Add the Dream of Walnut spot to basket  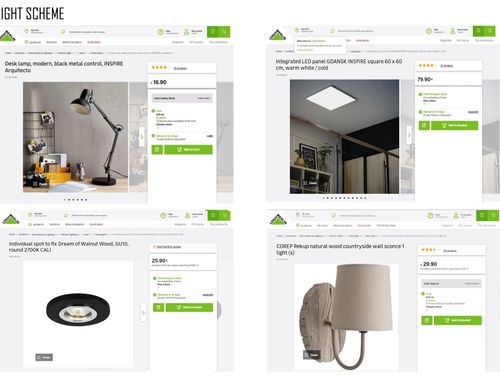click(x=189, y=307)
